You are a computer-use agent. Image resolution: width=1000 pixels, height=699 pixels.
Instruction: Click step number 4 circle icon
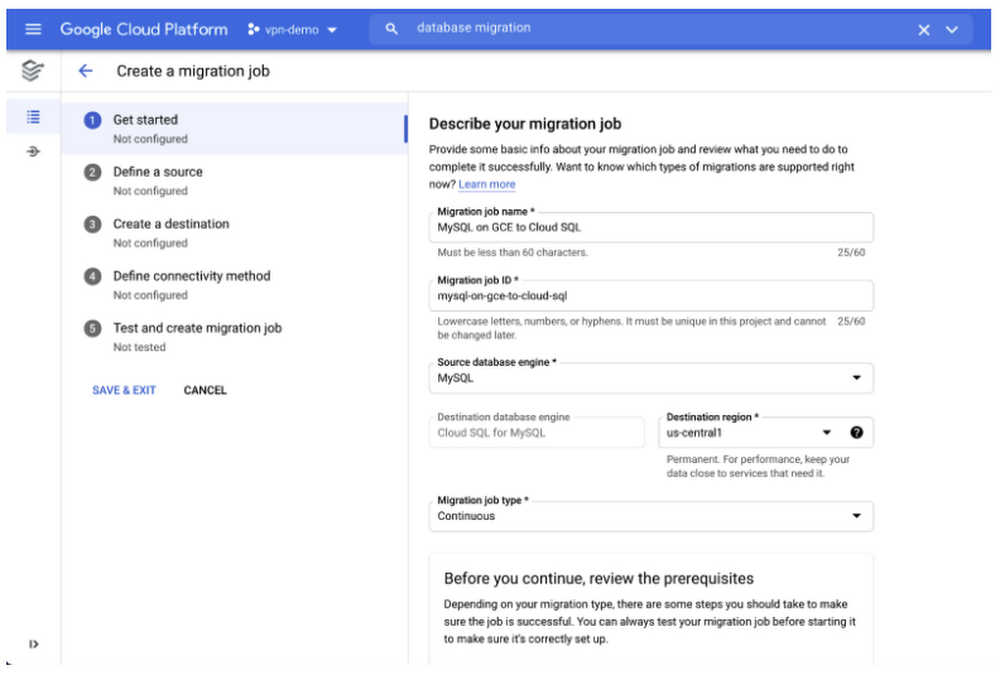(92, 277)
